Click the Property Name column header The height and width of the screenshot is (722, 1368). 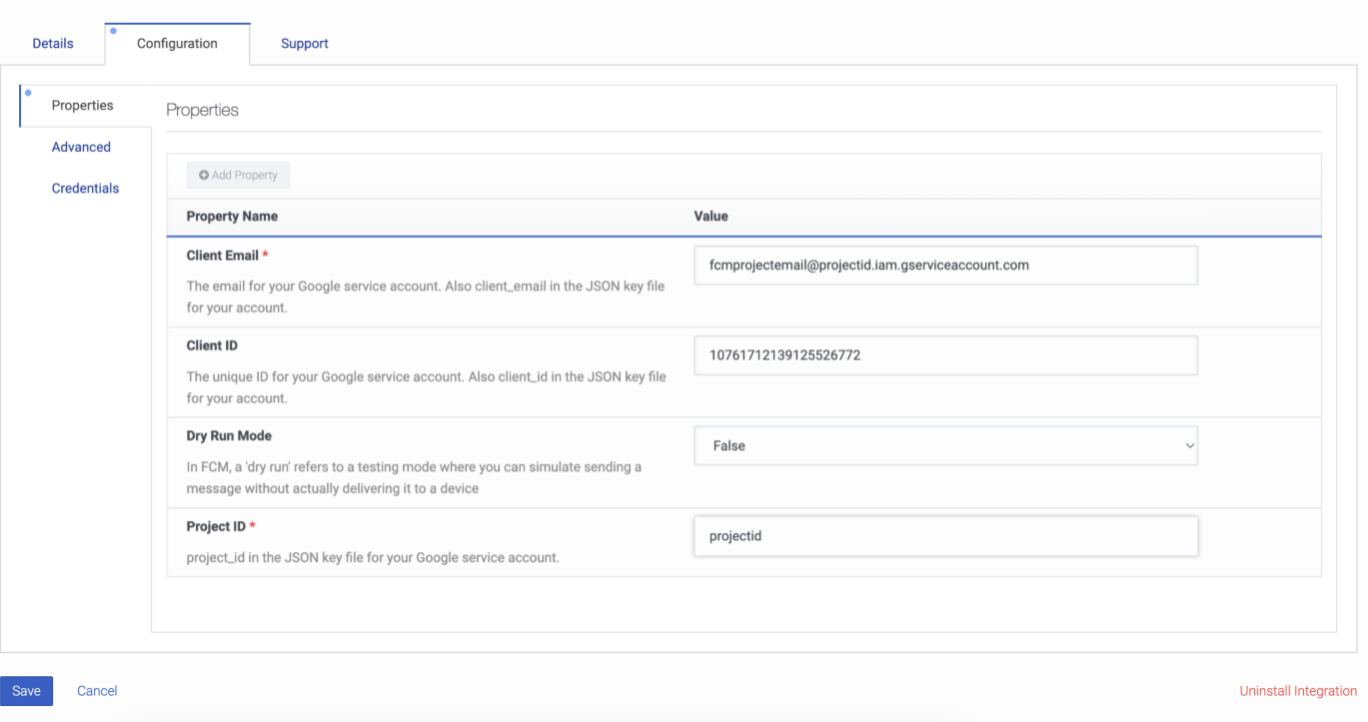pyautogui.click(x=232, y=216)
